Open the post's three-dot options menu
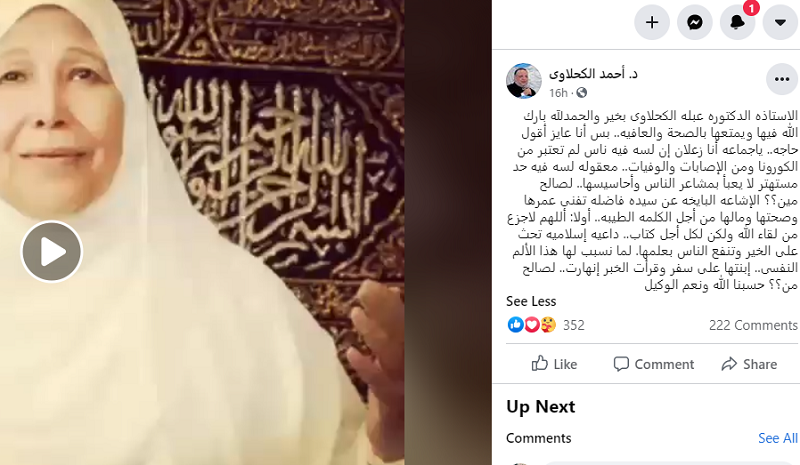Viewport: 800px width, 465px height. click(x=782, y=79)
